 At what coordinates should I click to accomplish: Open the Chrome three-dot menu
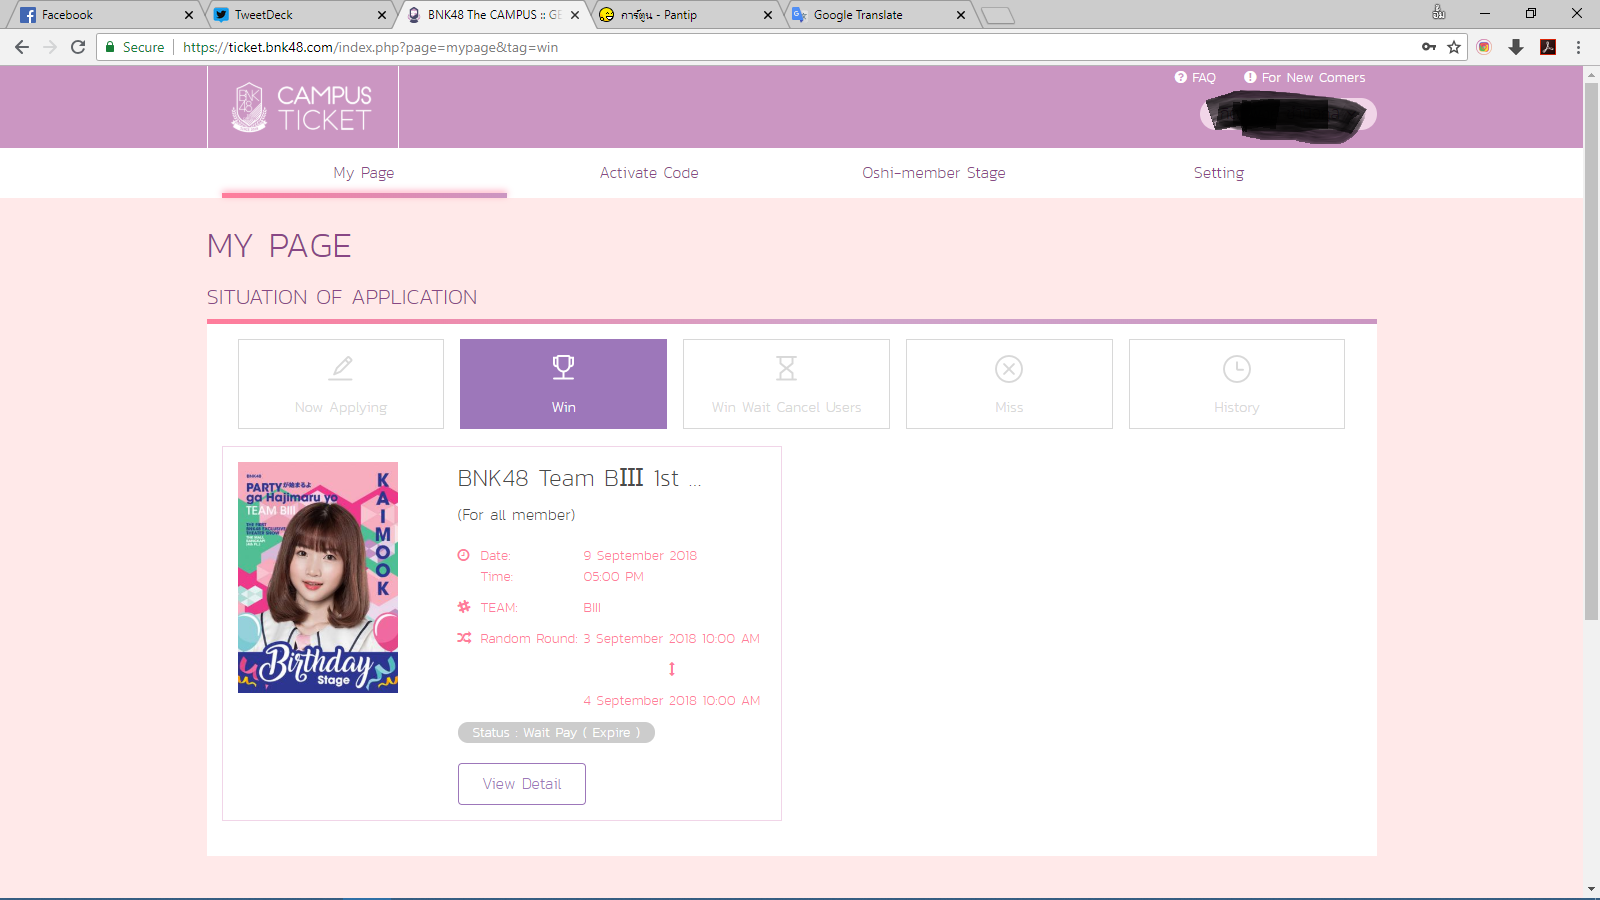point(1578,47)
